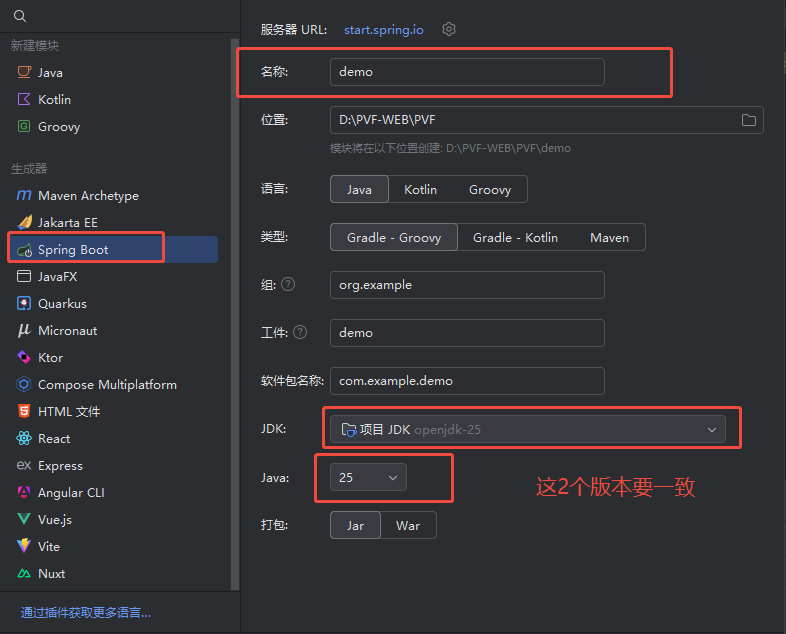Click the left generator list scrollbar

pyautogui.click(x=235, y=314)
